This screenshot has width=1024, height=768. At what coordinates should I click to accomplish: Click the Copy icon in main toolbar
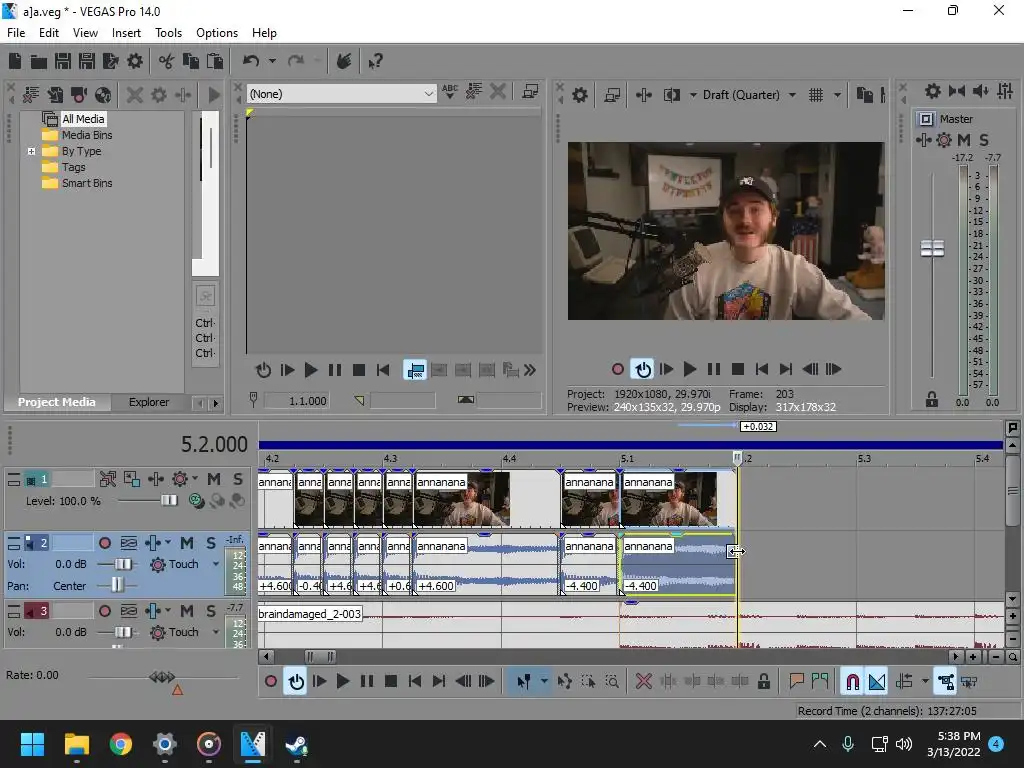click(191, 61)
